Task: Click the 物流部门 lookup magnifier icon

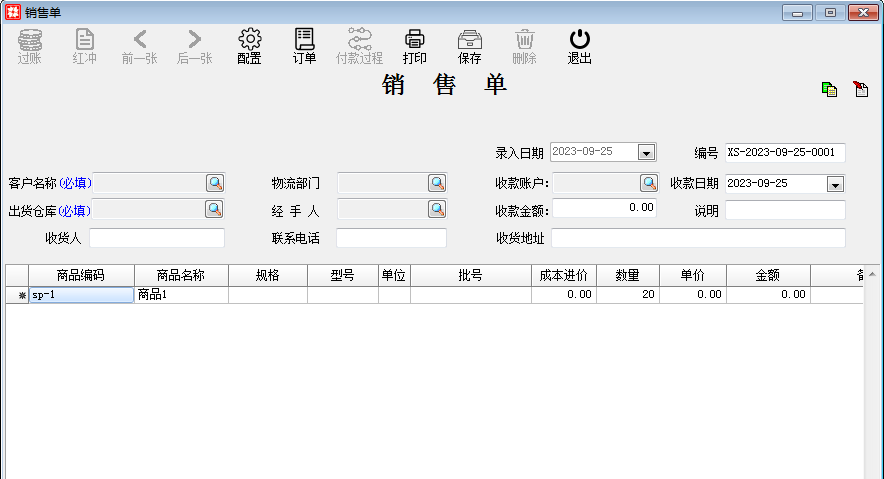Action: click(437, 183)
